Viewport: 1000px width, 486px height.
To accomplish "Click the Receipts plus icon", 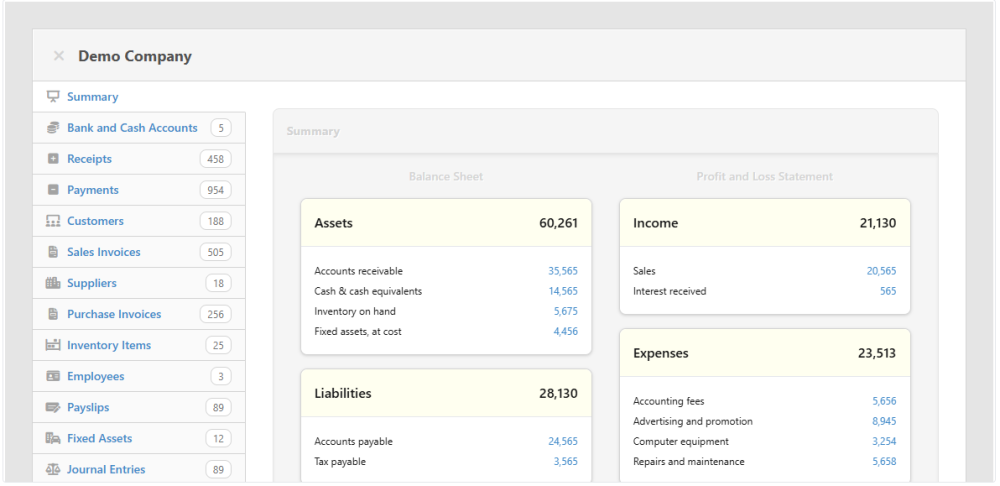I will point(53,159).
